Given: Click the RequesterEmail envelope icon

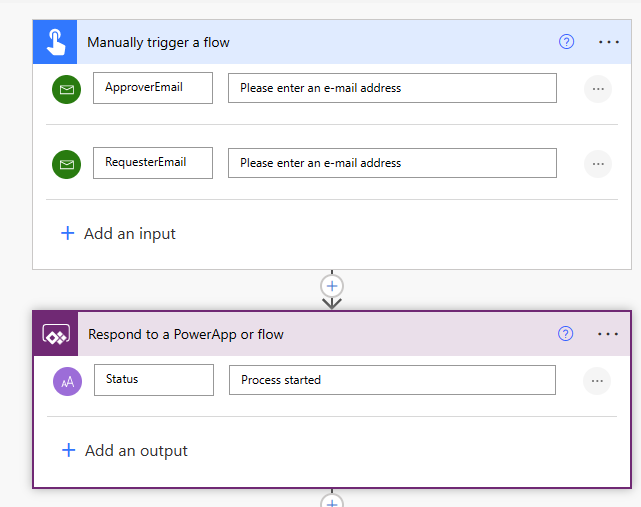Looking at the screenshot, I should (x=67, y=164).
